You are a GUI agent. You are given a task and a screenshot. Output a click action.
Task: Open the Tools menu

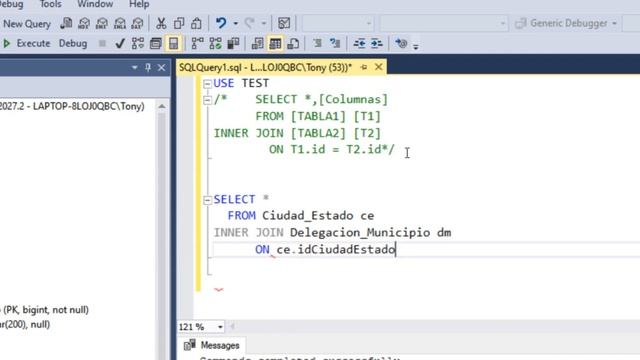coord(50,4)
